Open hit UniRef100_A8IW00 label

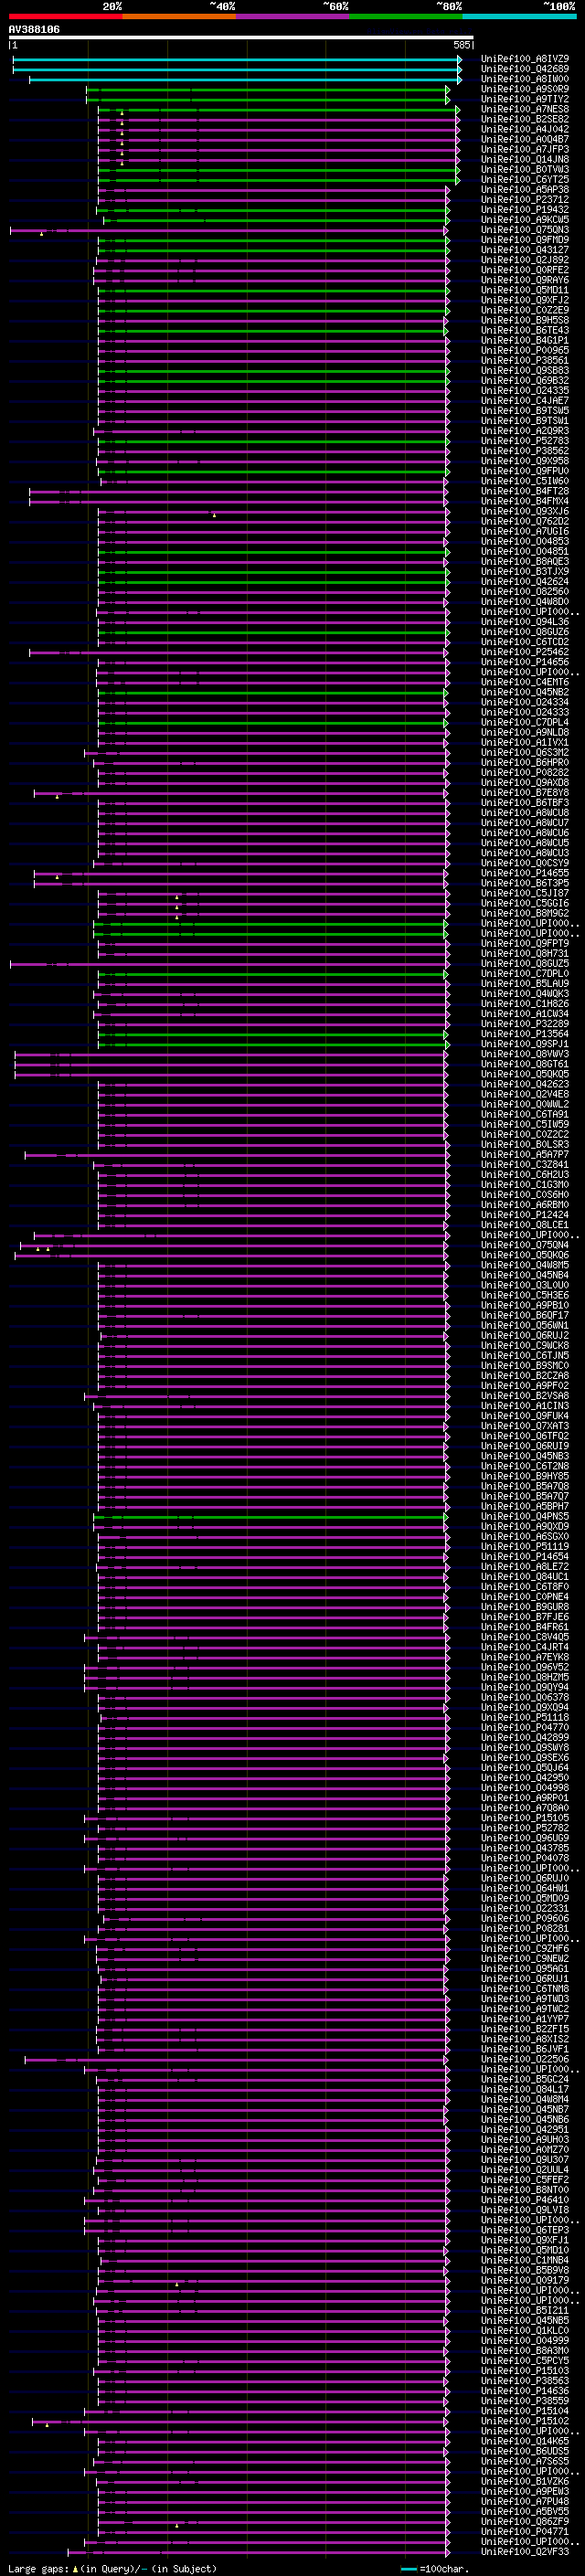click(525, 79)
